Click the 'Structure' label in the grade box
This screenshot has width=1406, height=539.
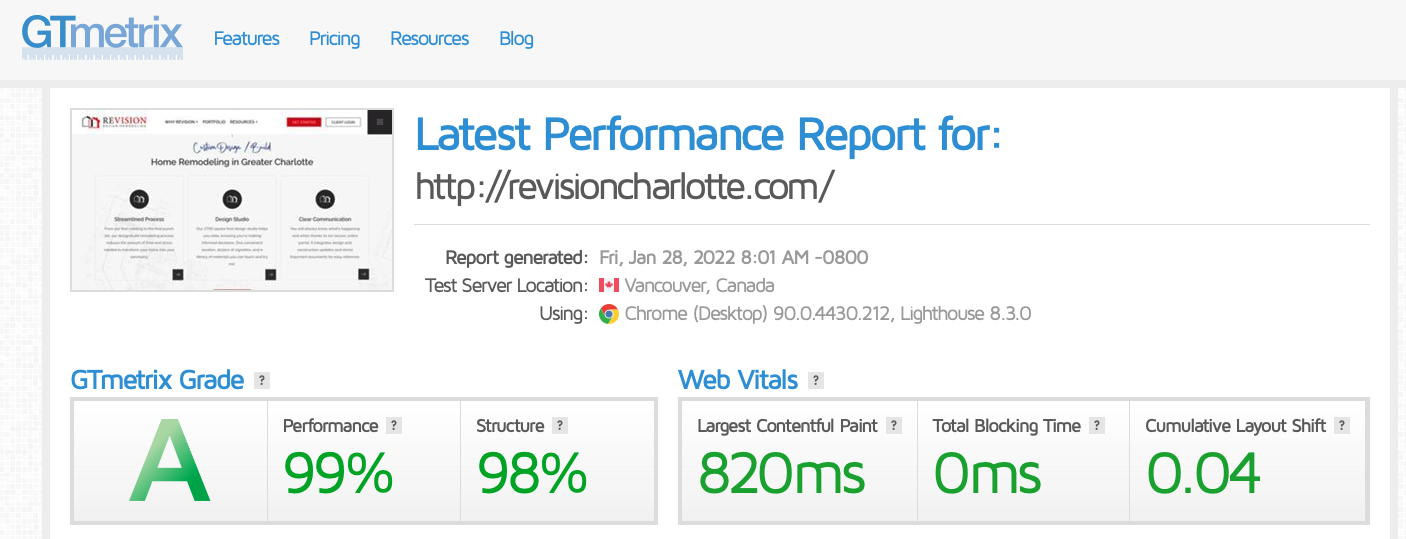click(x=510, y=425)
